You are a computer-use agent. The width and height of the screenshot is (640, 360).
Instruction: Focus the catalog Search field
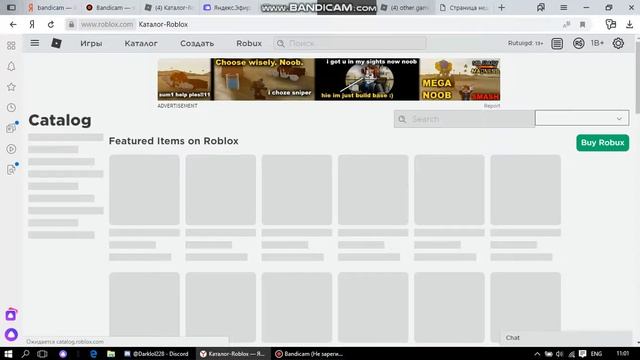464,119
